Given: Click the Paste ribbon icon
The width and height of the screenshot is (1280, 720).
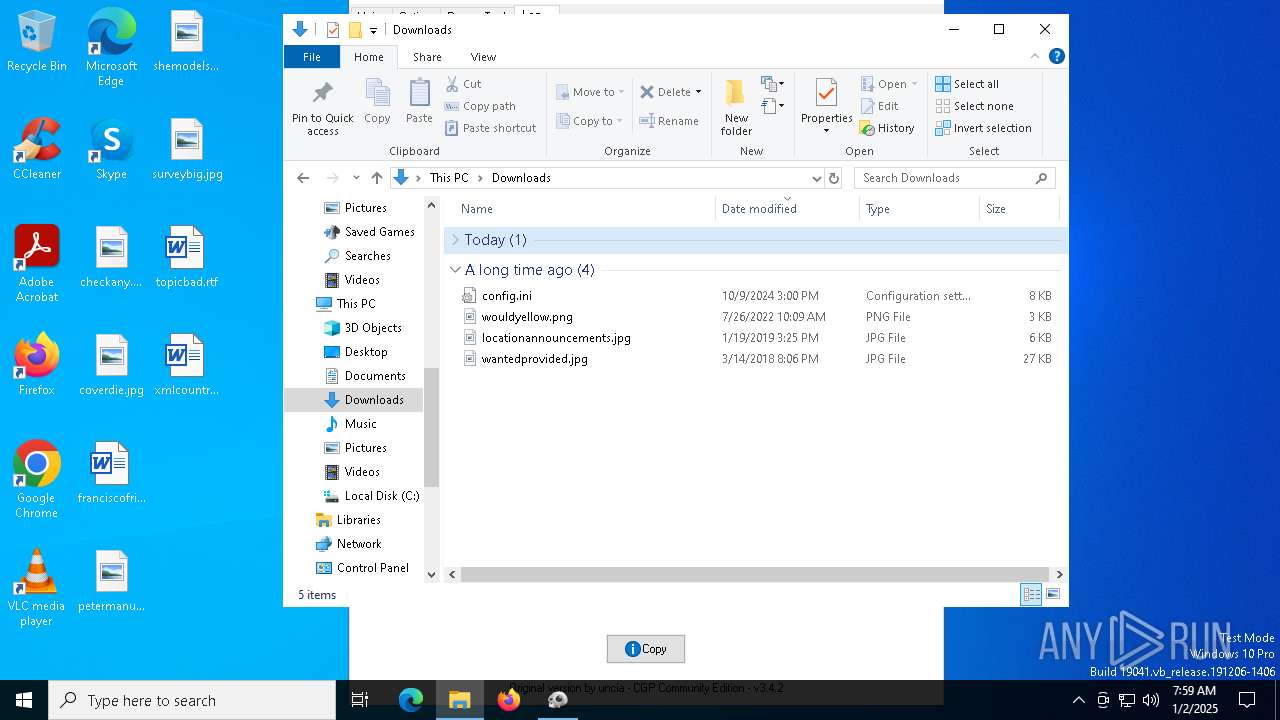Looking at the screenshot, I should [x=419, y=101].
